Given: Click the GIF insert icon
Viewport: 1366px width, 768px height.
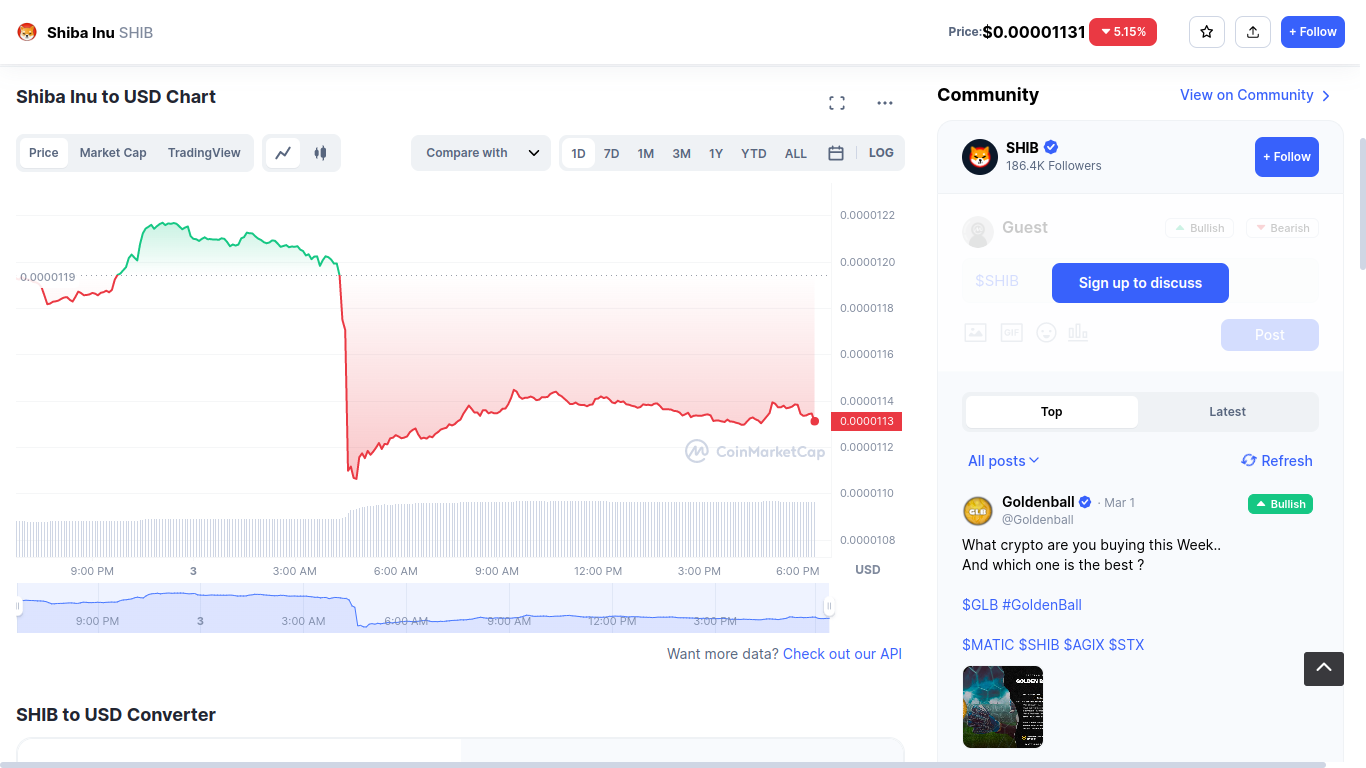Looking at the screenshot, I should pos(1012,333).
